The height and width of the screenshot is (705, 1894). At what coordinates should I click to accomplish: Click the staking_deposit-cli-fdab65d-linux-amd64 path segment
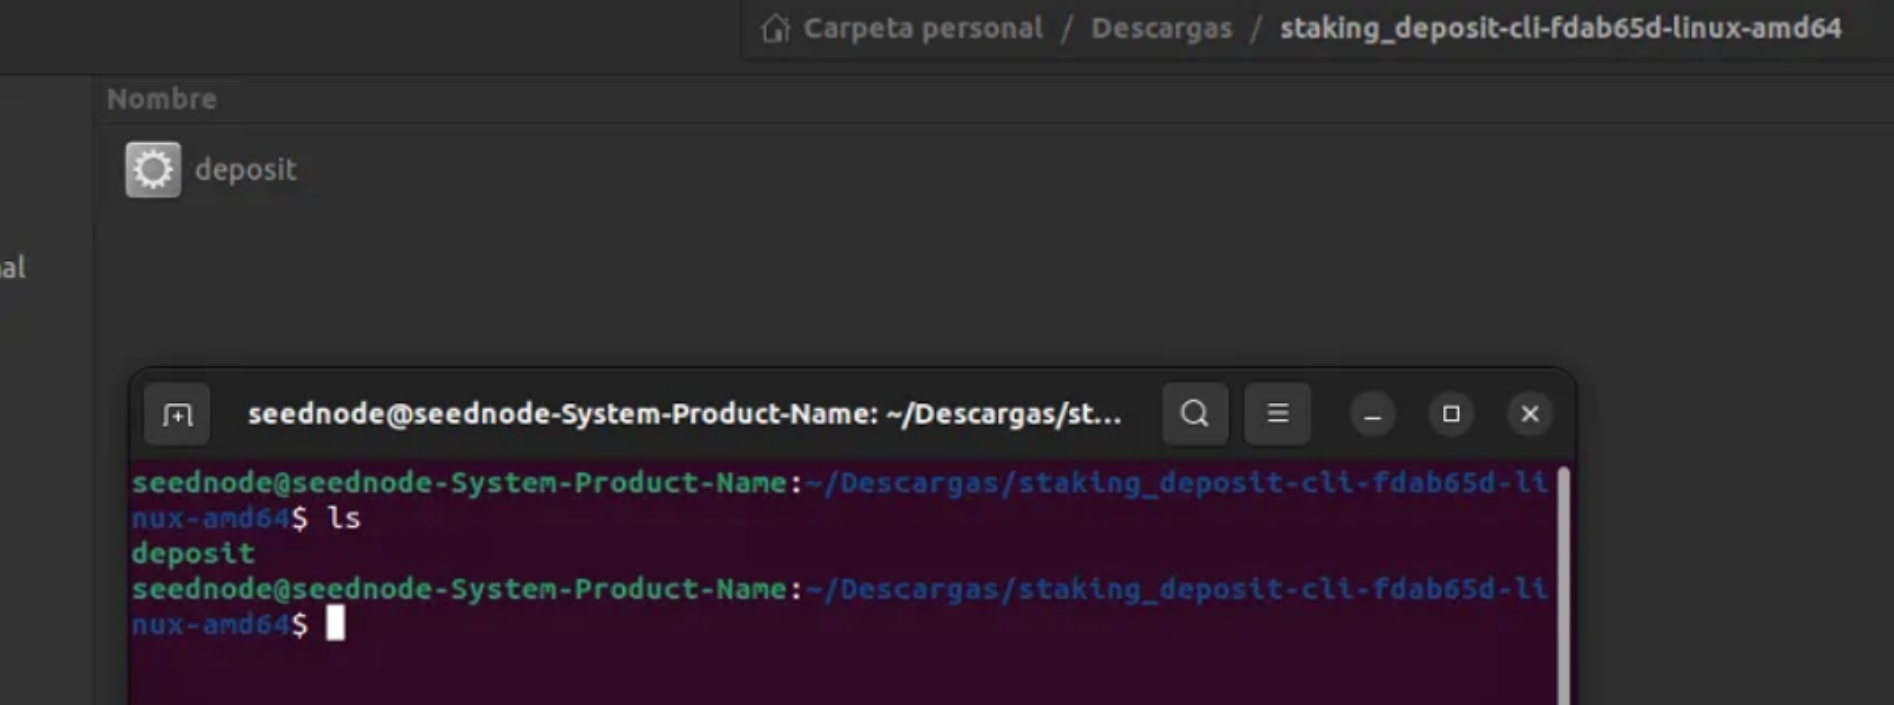(x=1560, y=28)
